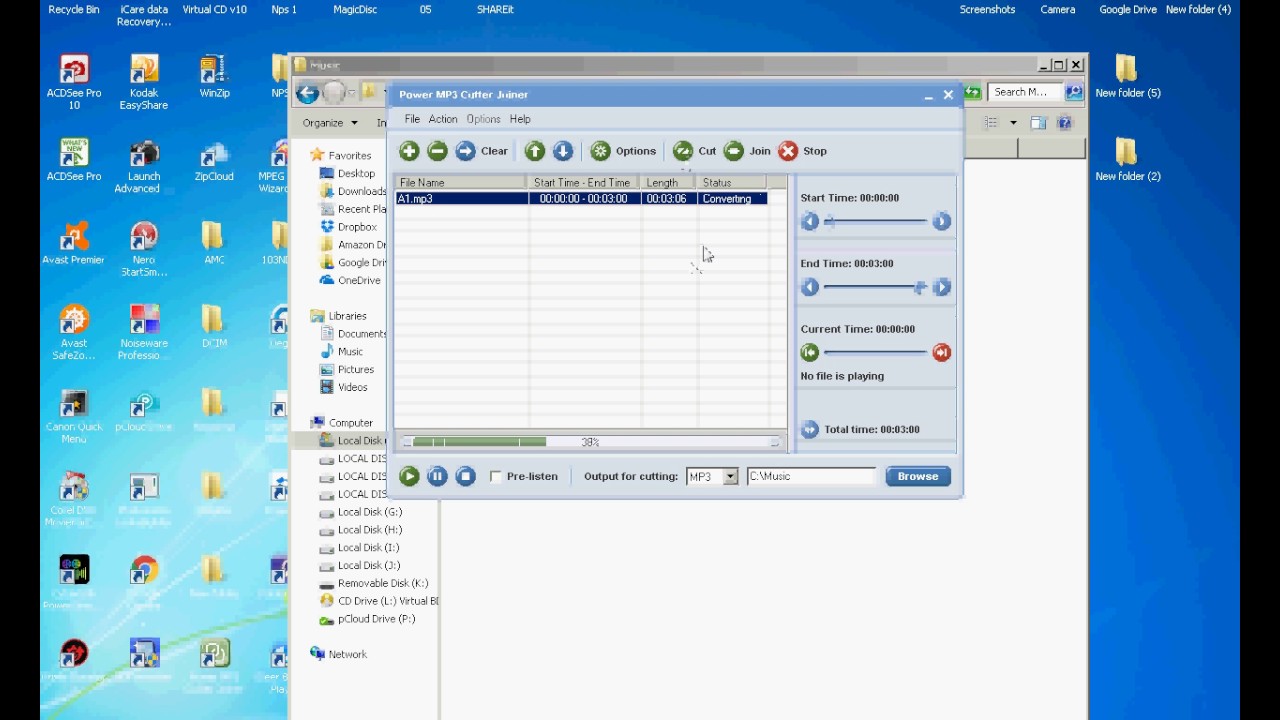This screenshot has width=1280, height=720.
Task: Select OneDrive in Explorer sidebar
Action: [x=350, y=281]
